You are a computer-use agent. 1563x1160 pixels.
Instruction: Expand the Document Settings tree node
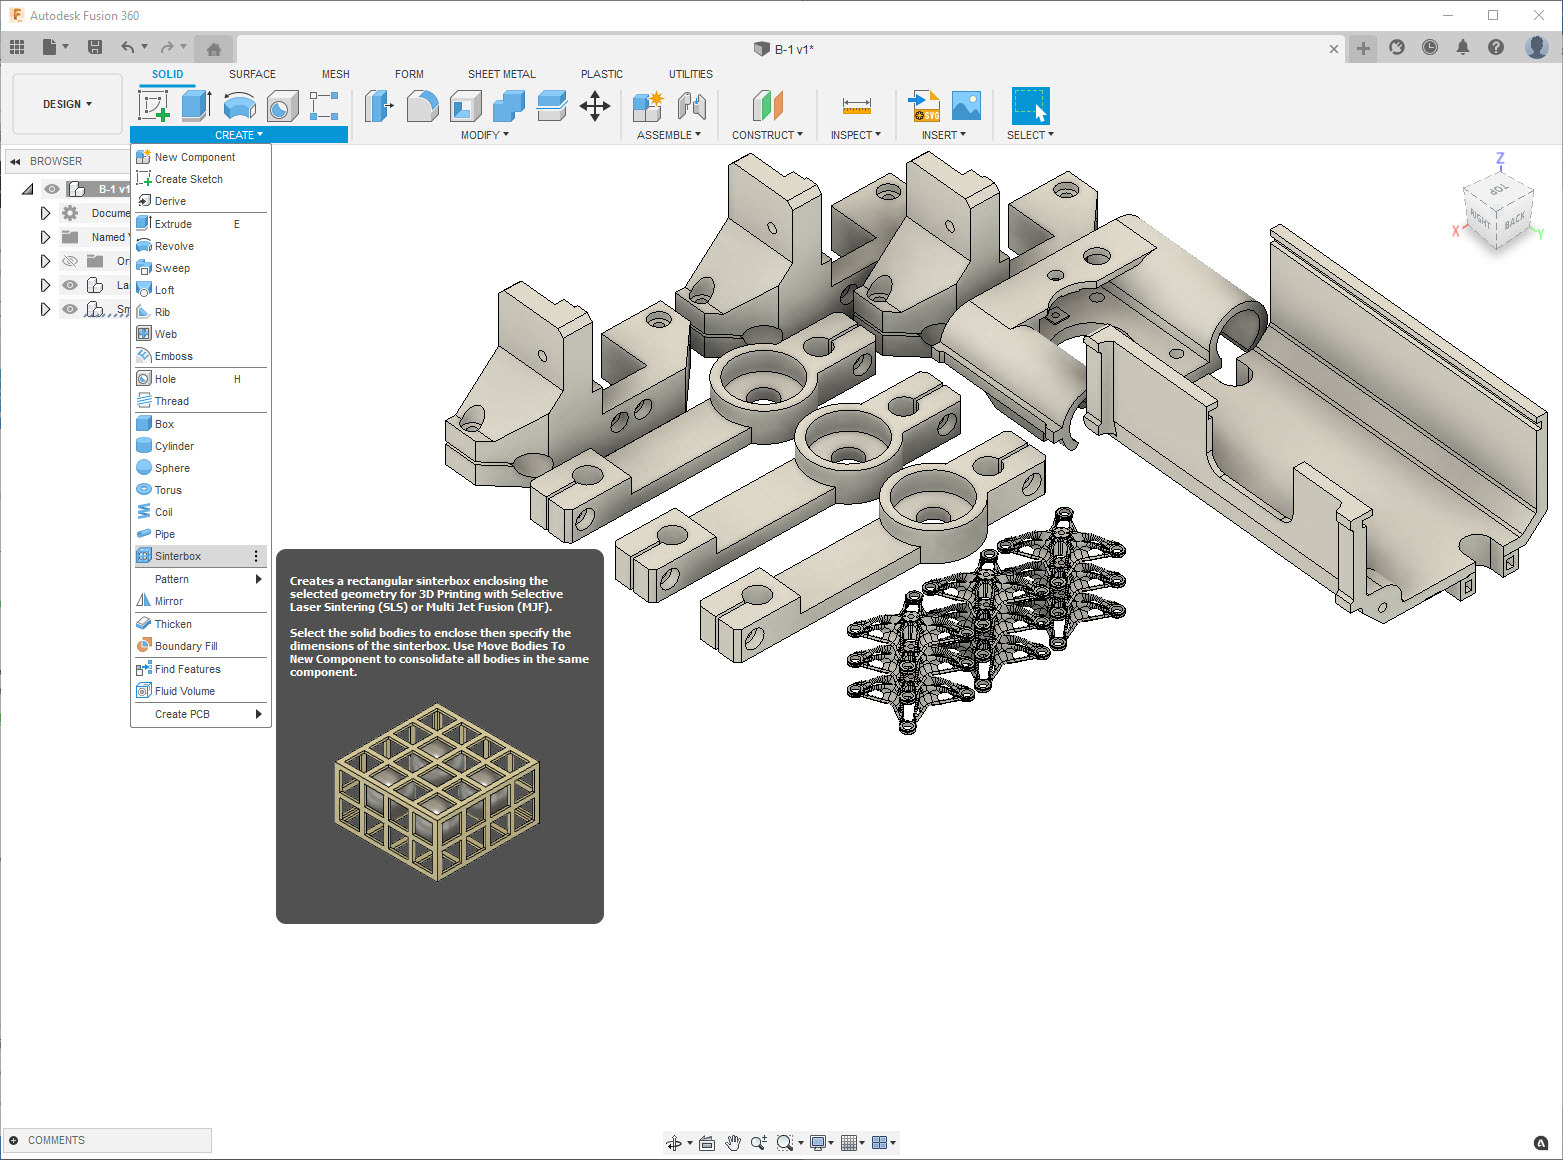(x=45, y=213)
